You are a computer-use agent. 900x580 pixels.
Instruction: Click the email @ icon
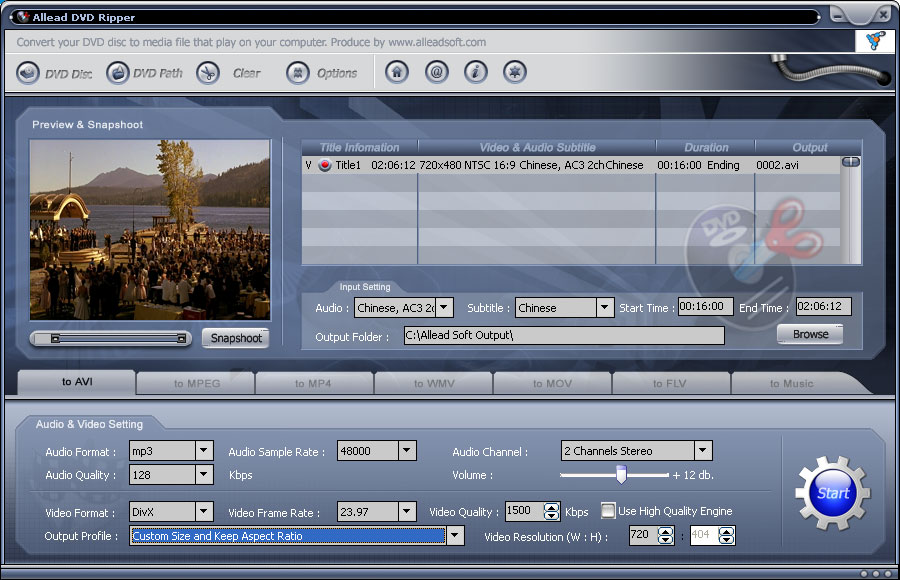[x=436, y=72]
